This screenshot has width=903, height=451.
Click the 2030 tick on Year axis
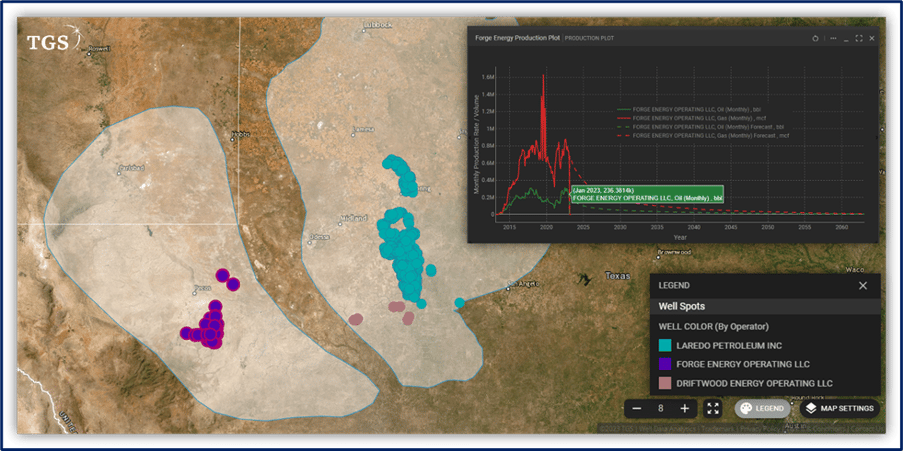tap(620, 228)
